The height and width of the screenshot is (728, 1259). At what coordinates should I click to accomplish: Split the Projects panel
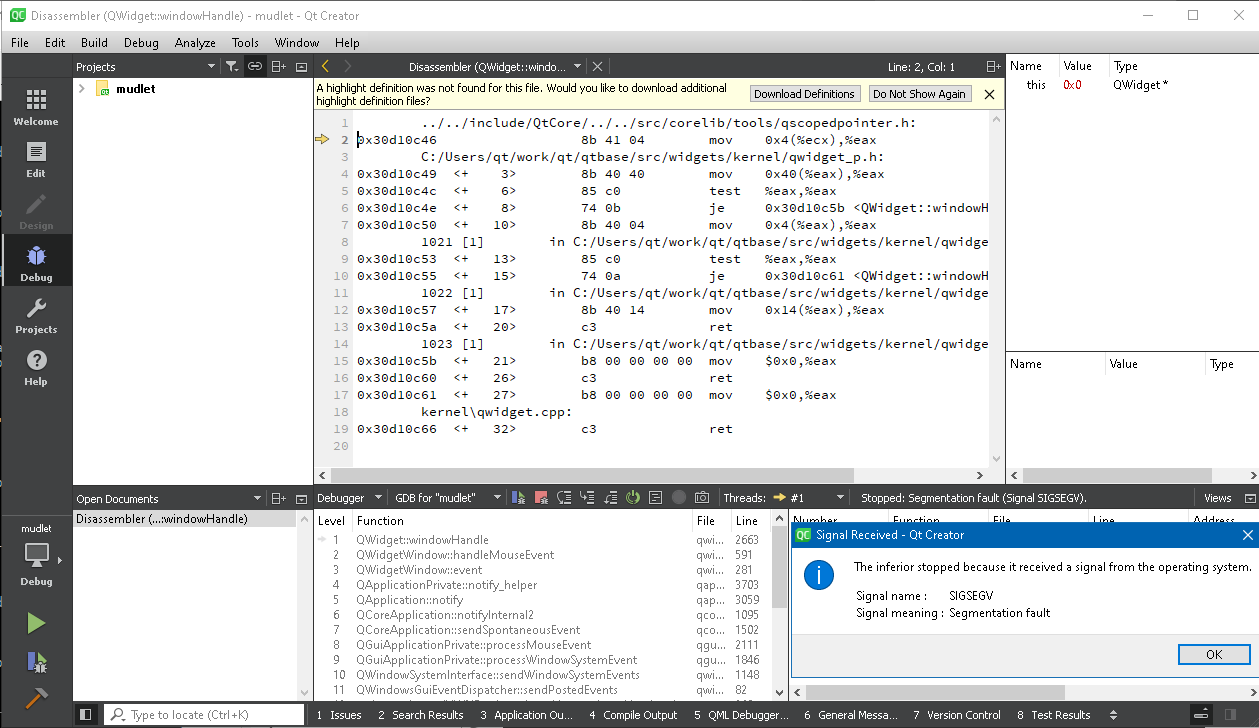click(279, 67)
